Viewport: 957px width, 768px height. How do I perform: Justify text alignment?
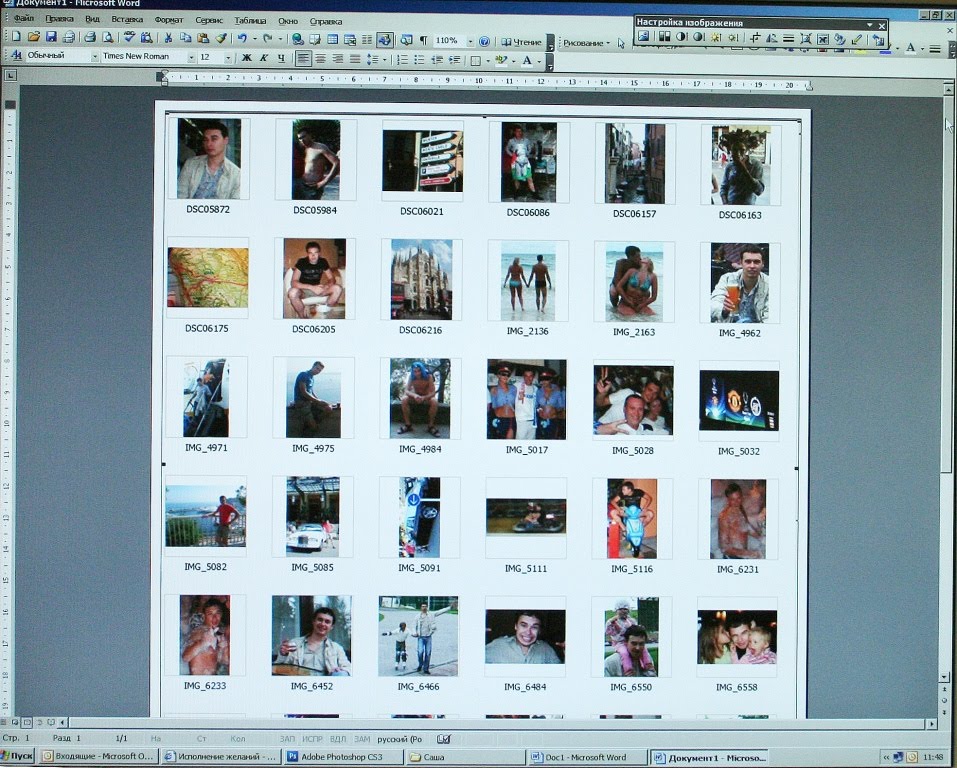(354, 59)
